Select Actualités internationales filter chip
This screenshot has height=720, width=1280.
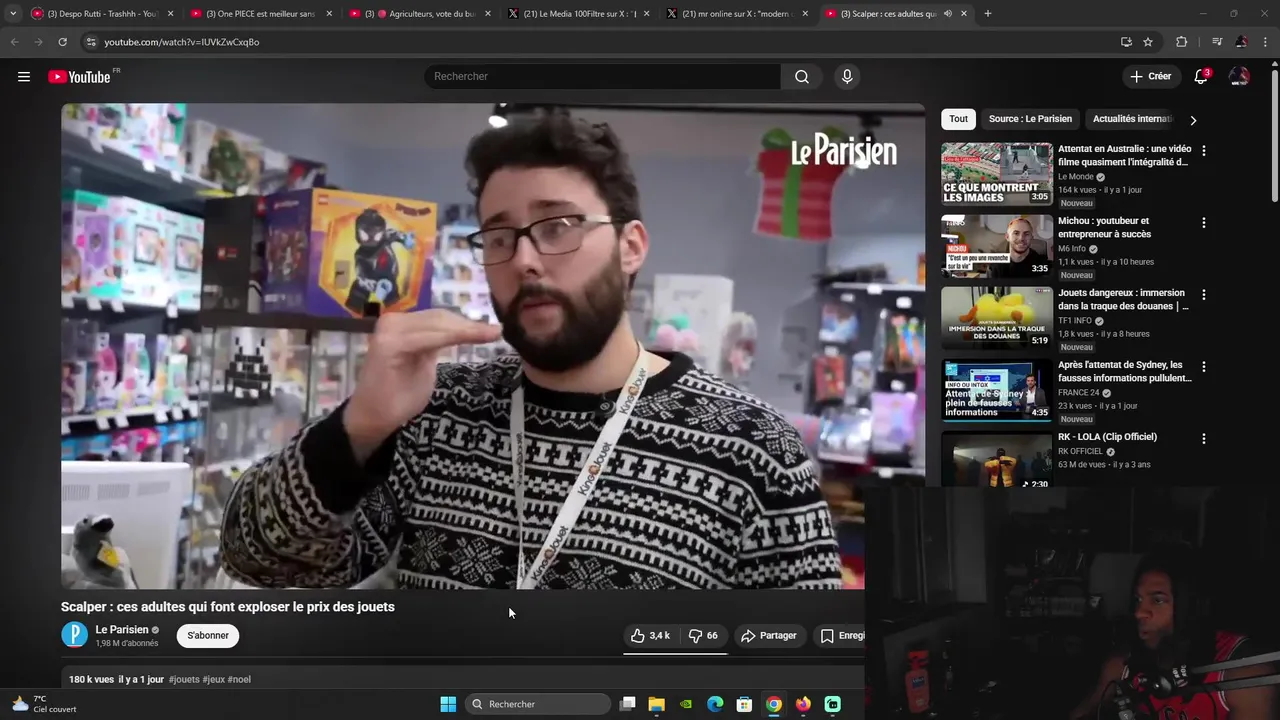1131,119
